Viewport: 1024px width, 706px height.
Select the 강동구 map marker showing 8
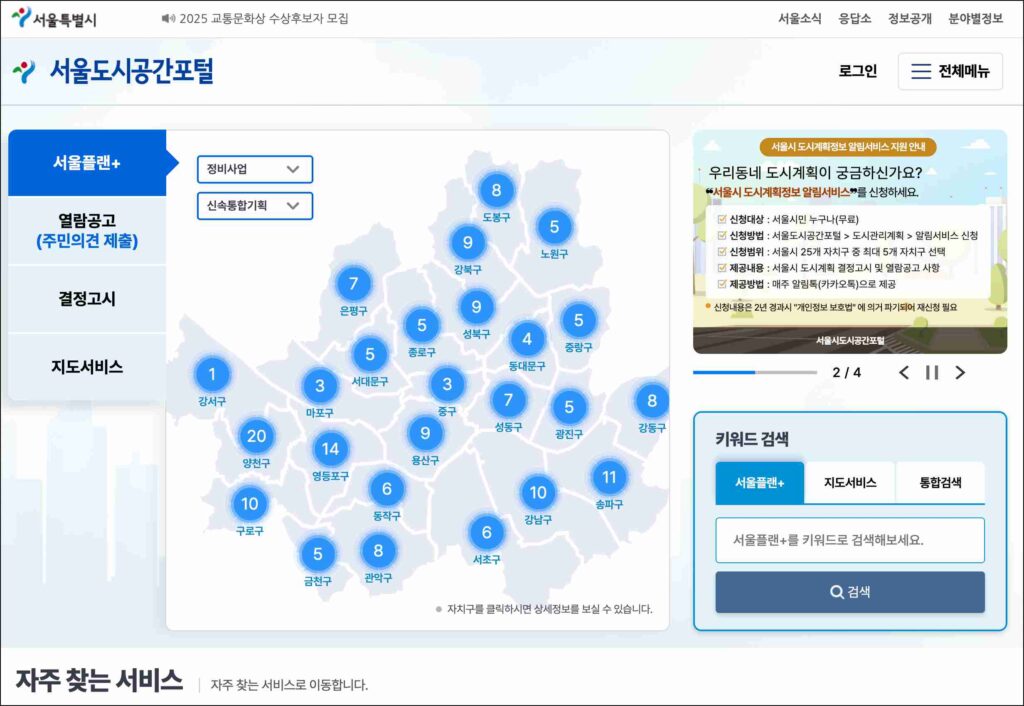pyautogui.click(x=652, y=400)
